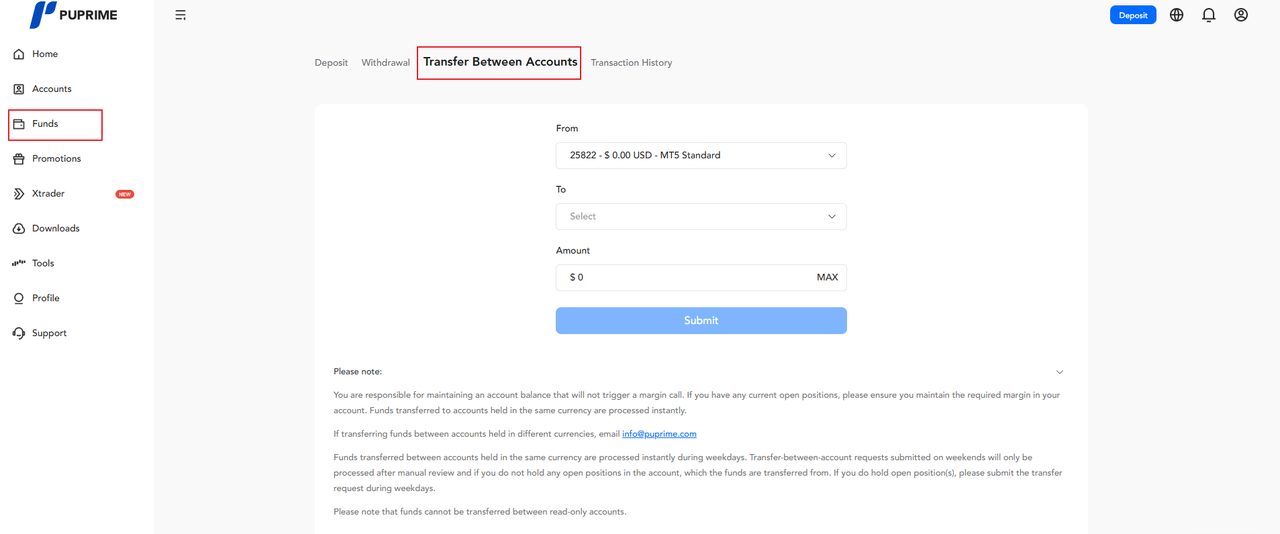Viewport: 1280px width, 534px height.
Task: Click MAX in the Amount field
Action: (827, 277)
